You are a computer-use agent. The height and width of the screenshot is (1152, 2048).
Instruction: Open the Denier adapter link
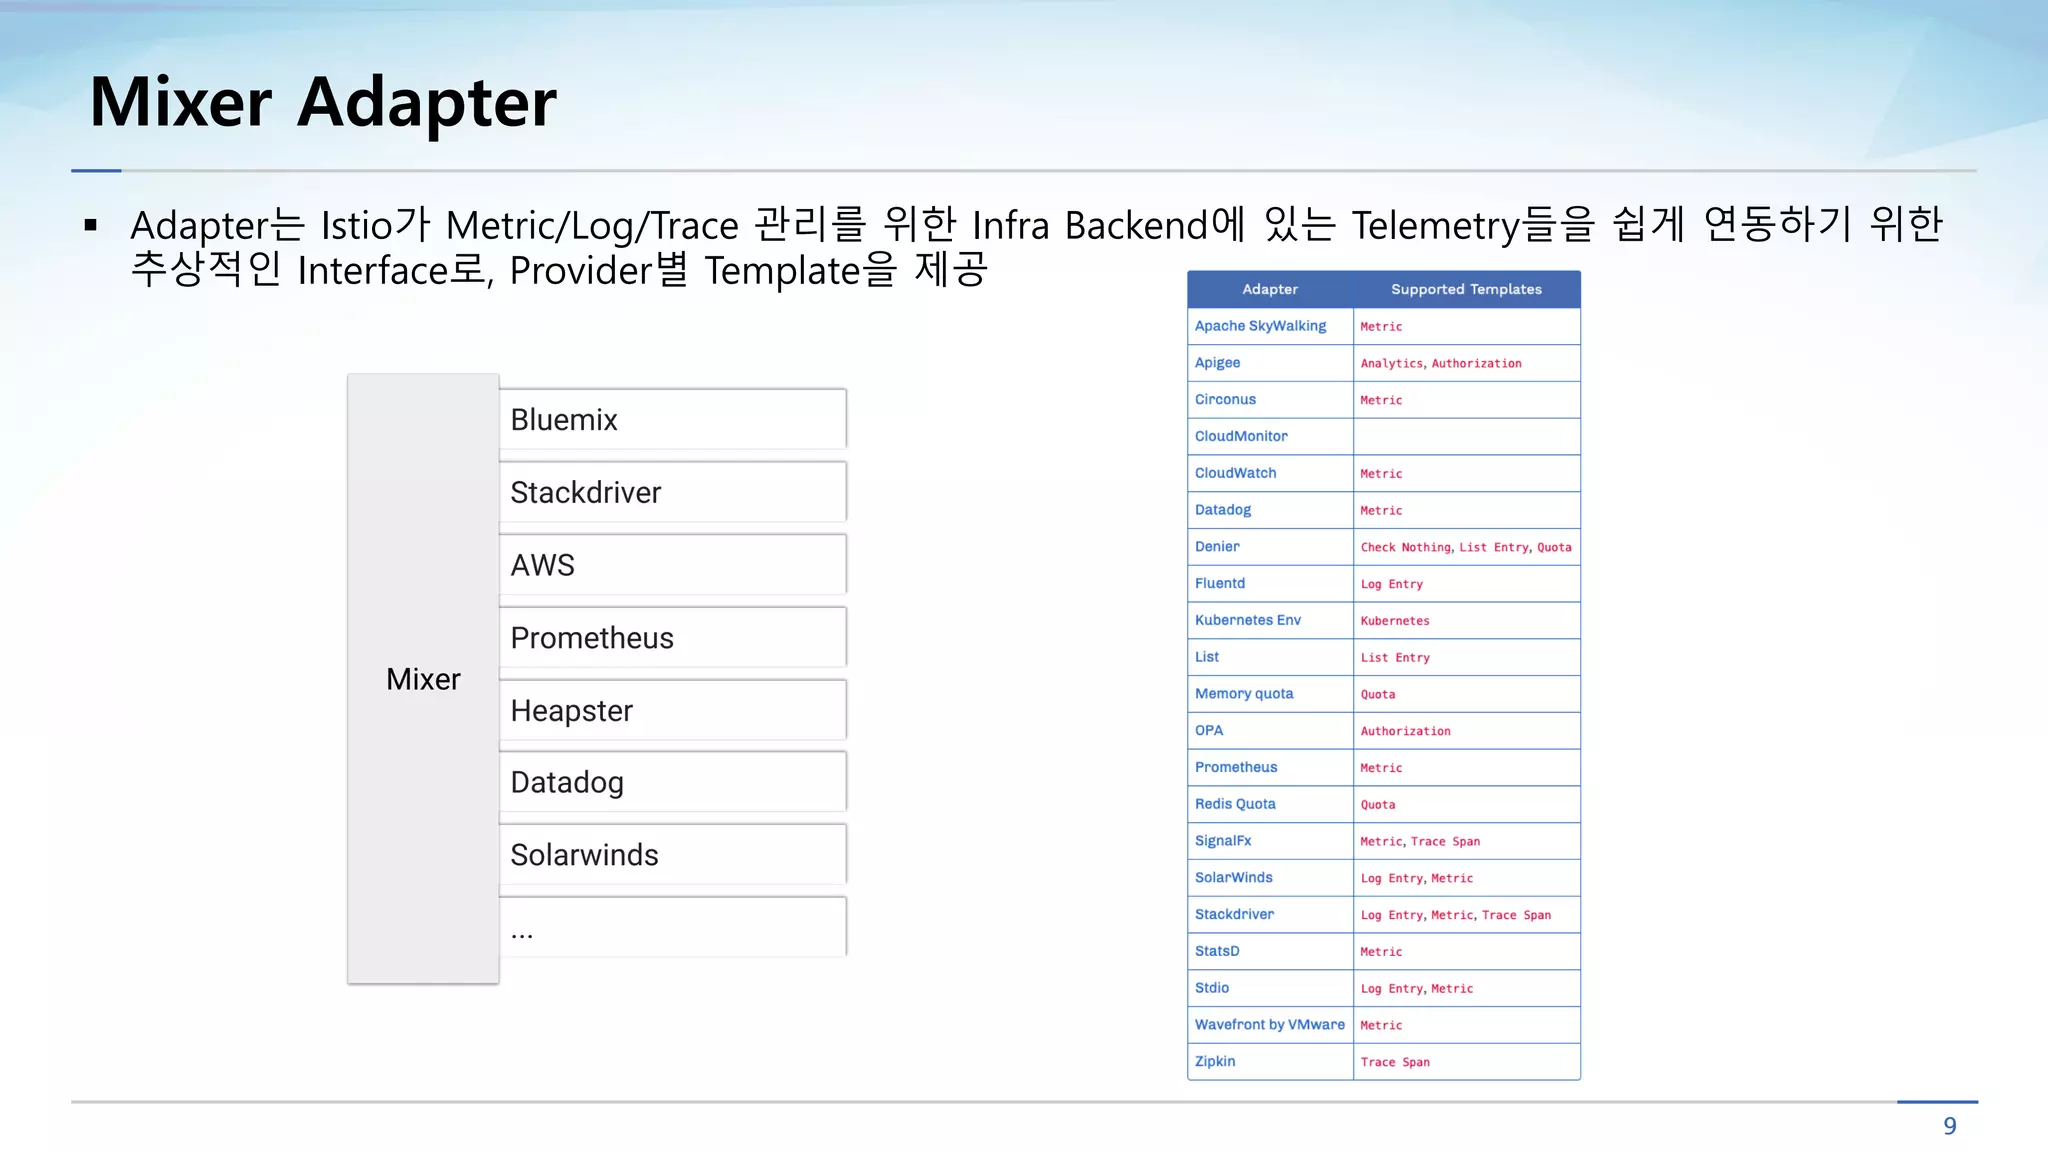pos(1217,546)
